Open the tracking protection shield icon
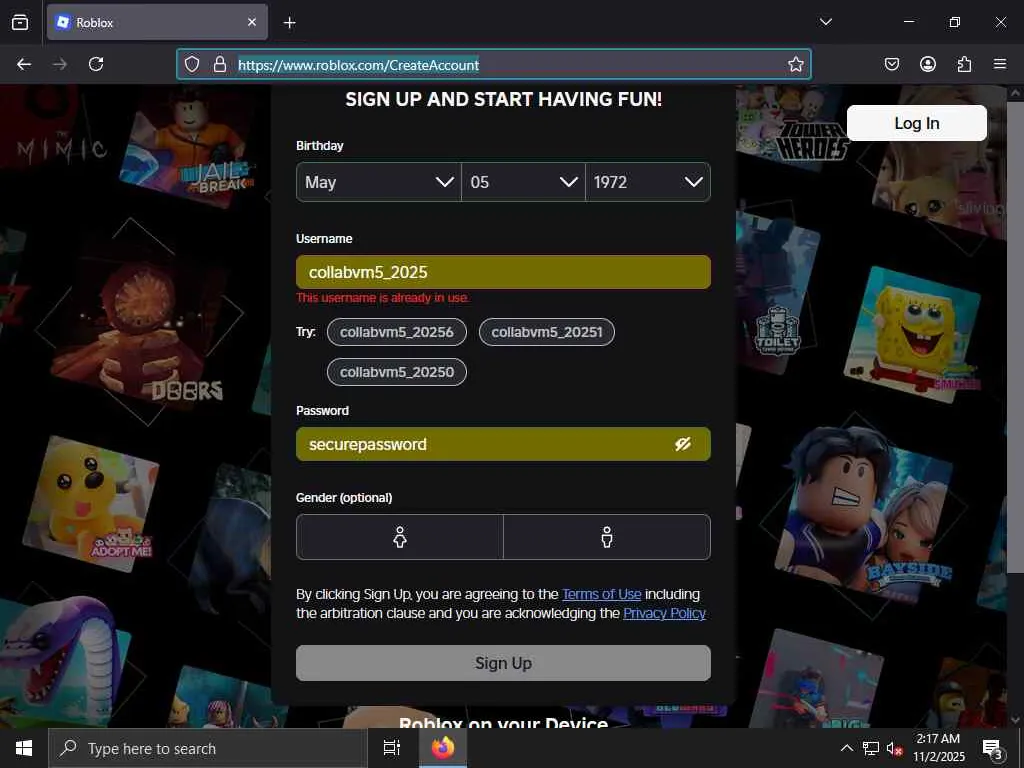Viewport: 1024px width, 768px height. 191,64
